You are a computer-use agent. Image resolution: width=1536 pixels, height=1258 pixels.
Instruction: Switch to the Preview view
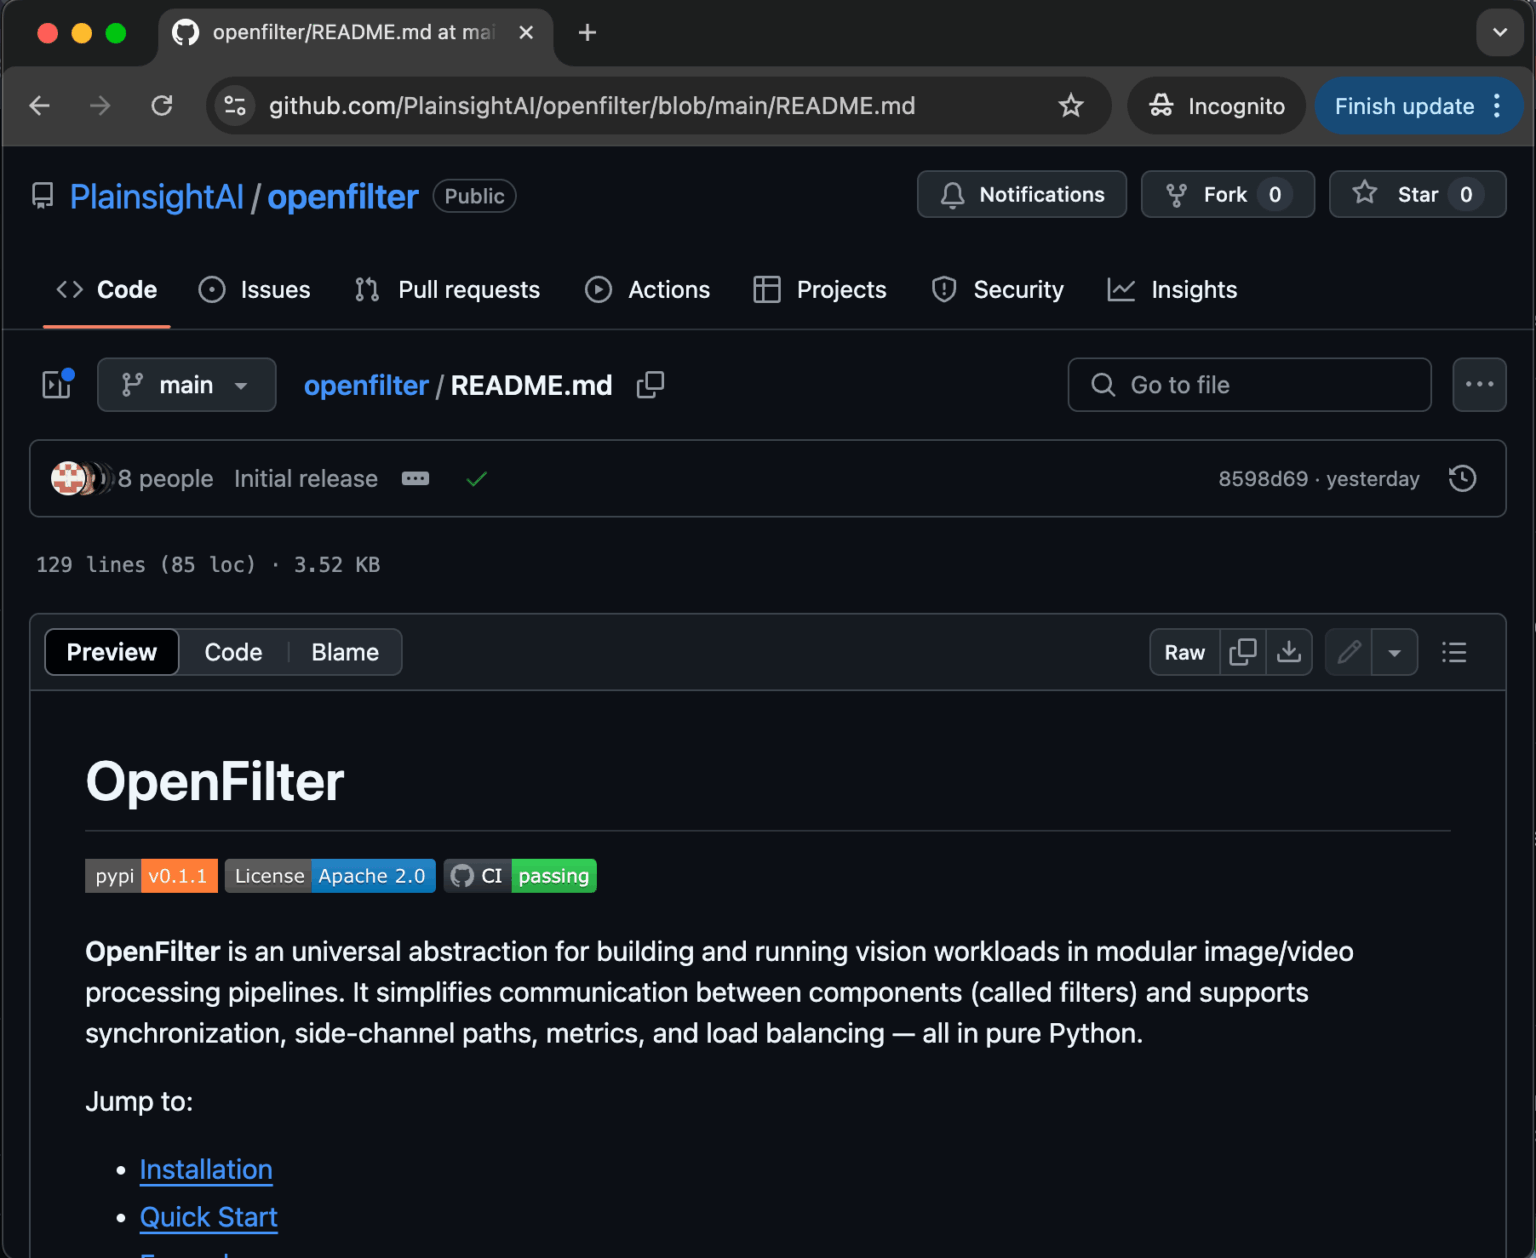[x=112, y=652]
